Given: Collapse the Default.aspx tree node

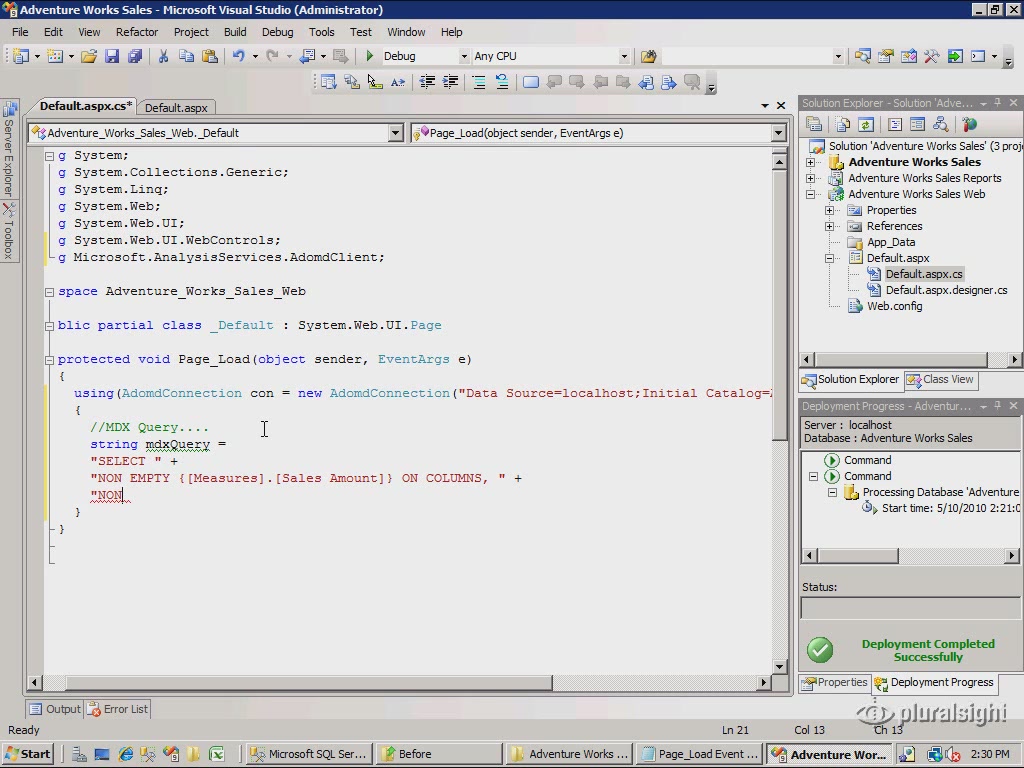Looking at the screenshot, I should pyautogui.click(x=829, y=258).
